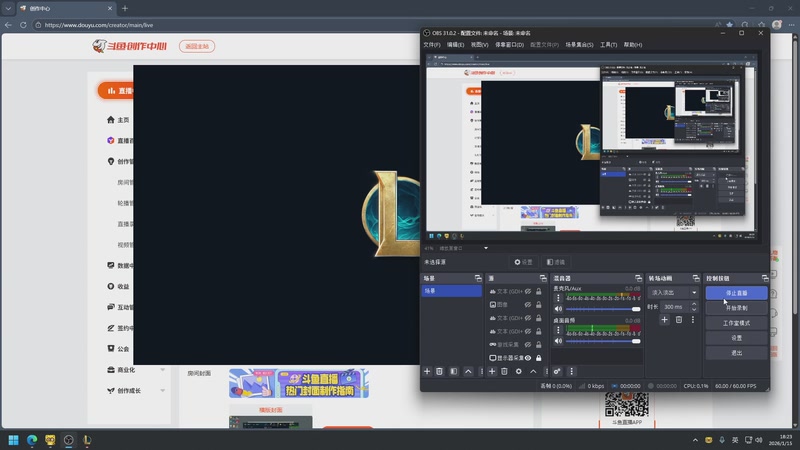Viewport: 800px width, 450px height.
Task: Open 场景集合(S) menu in OBS
Action: (x=579, y=45)
